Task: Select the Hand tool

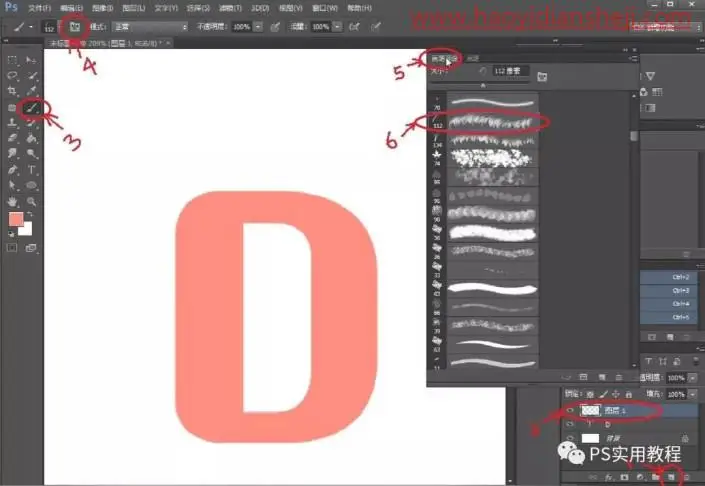Action: pos(12,201)
